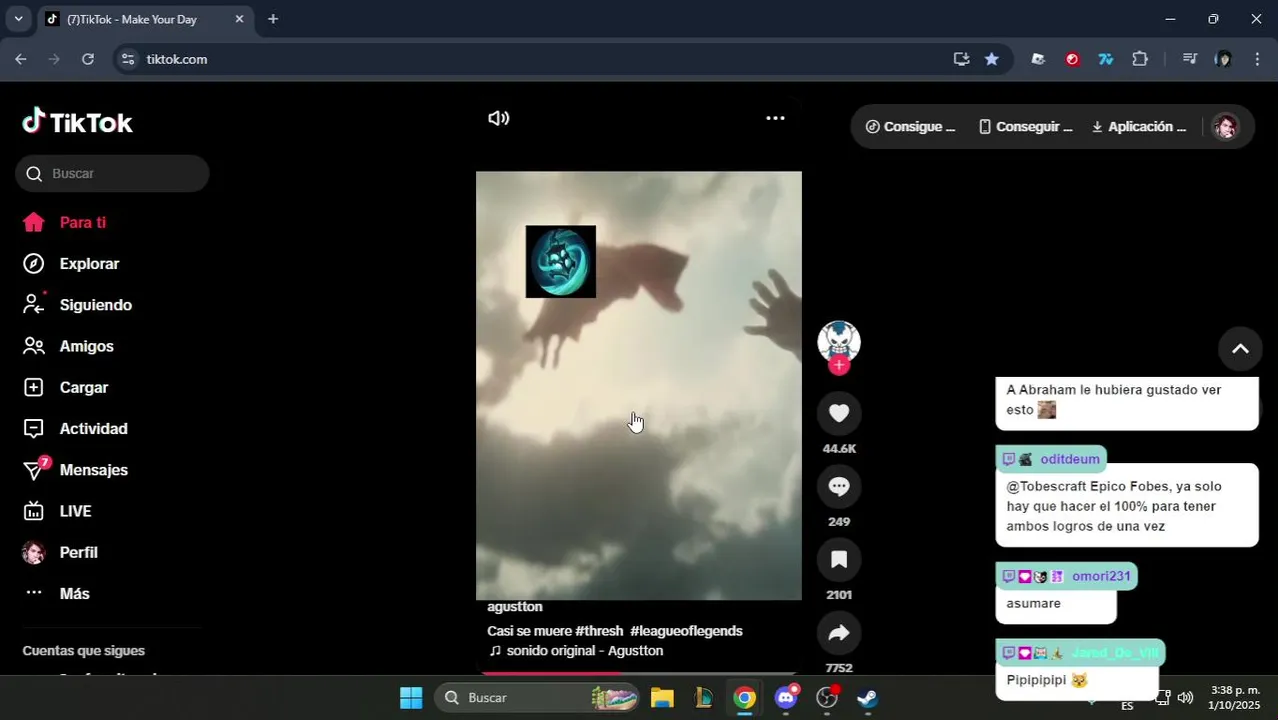Click the Buscar search field in TikTok
Image resolution: width=1278 pixels, height=720 pixels.
click(112, 173)
